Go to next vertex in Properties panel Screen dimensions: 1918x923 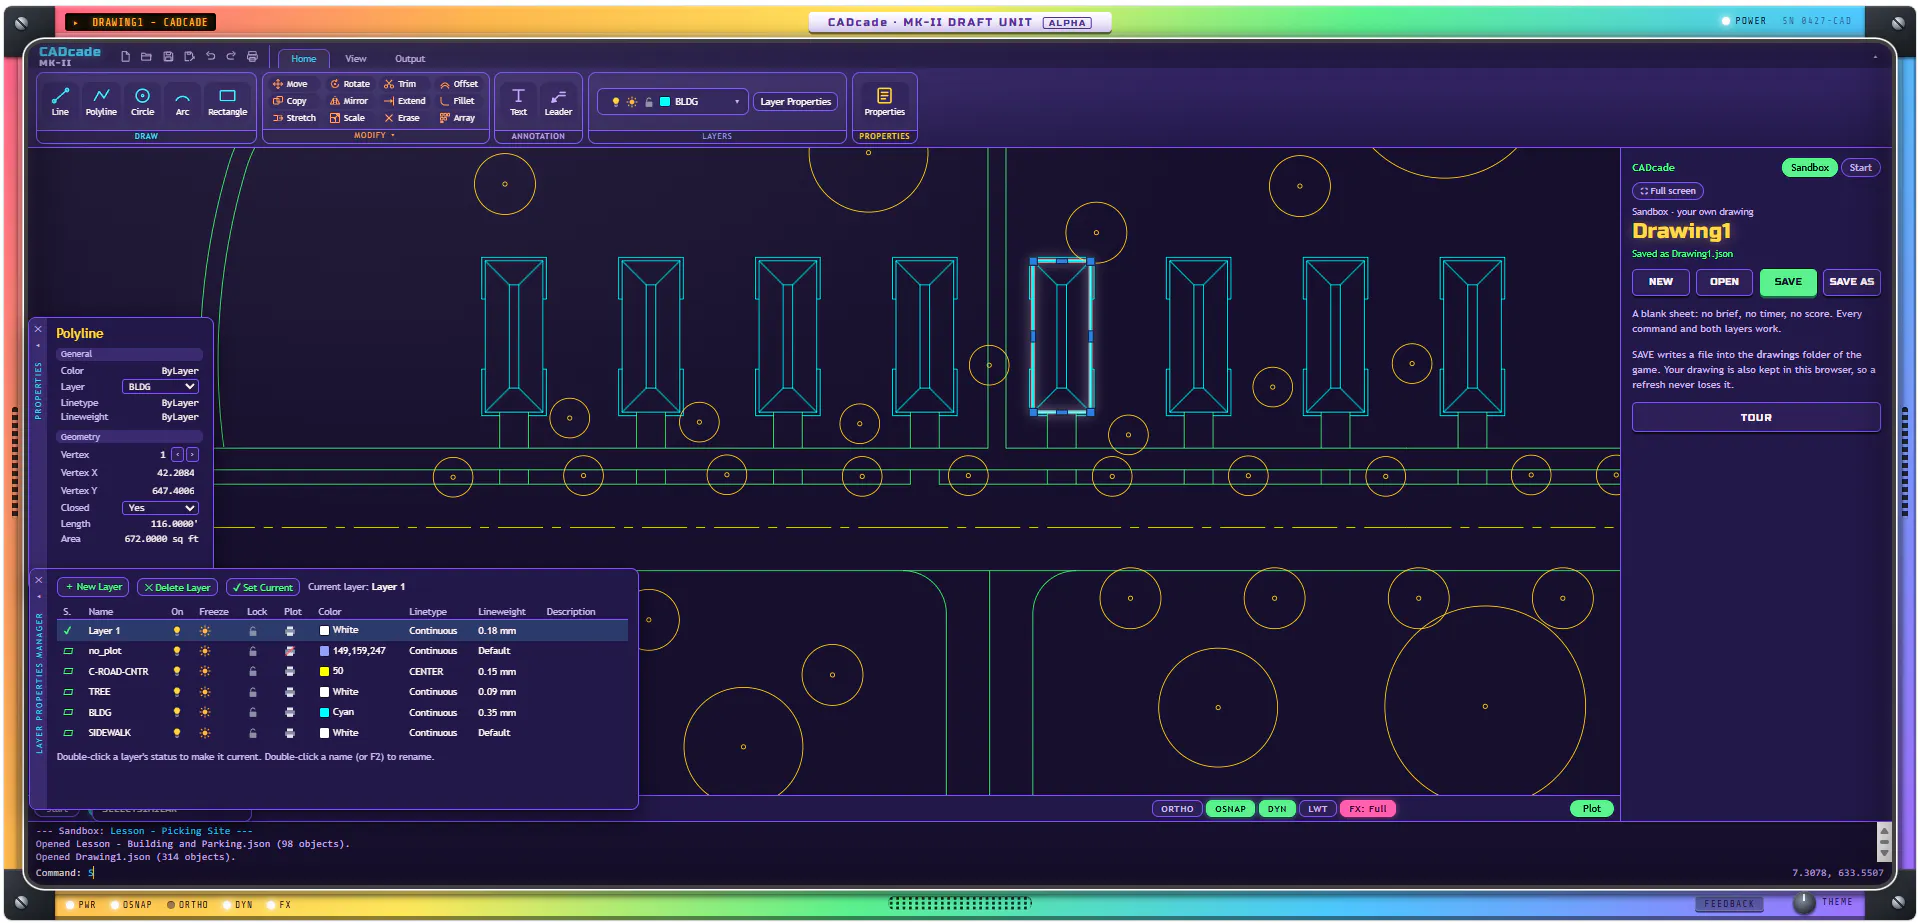pos(193,455)
